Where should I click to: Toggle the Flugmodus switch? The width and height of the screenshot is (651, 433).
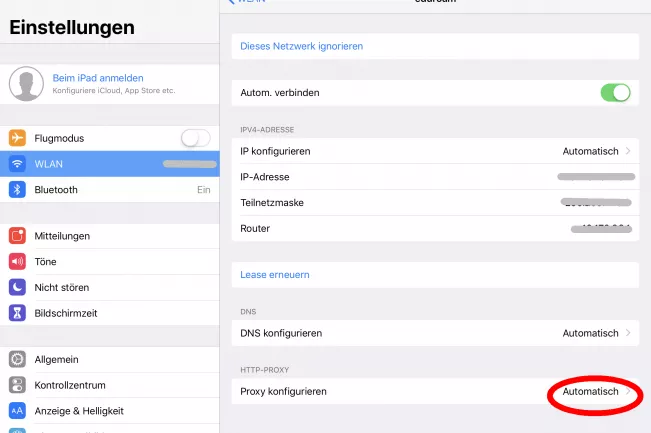tap(196, 138)
